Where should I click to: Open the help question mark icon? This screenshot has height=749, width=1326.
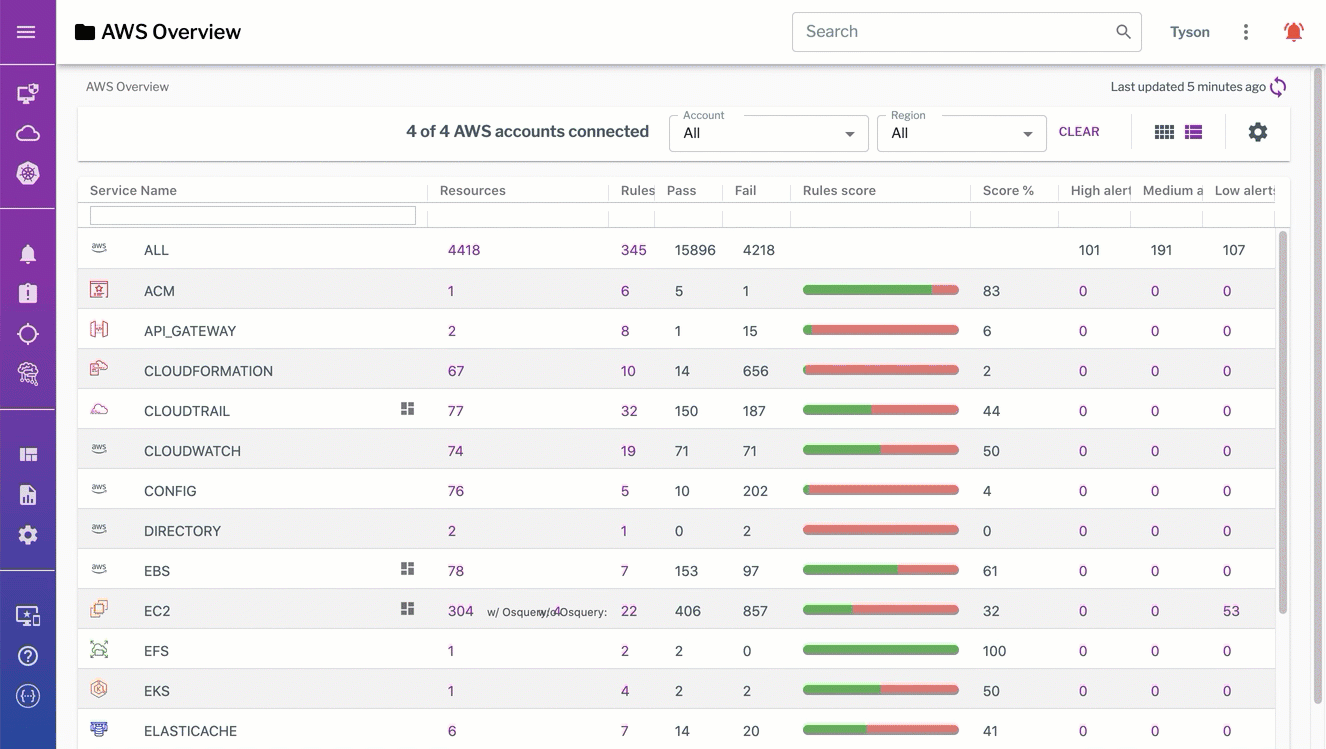pos(28,656)
